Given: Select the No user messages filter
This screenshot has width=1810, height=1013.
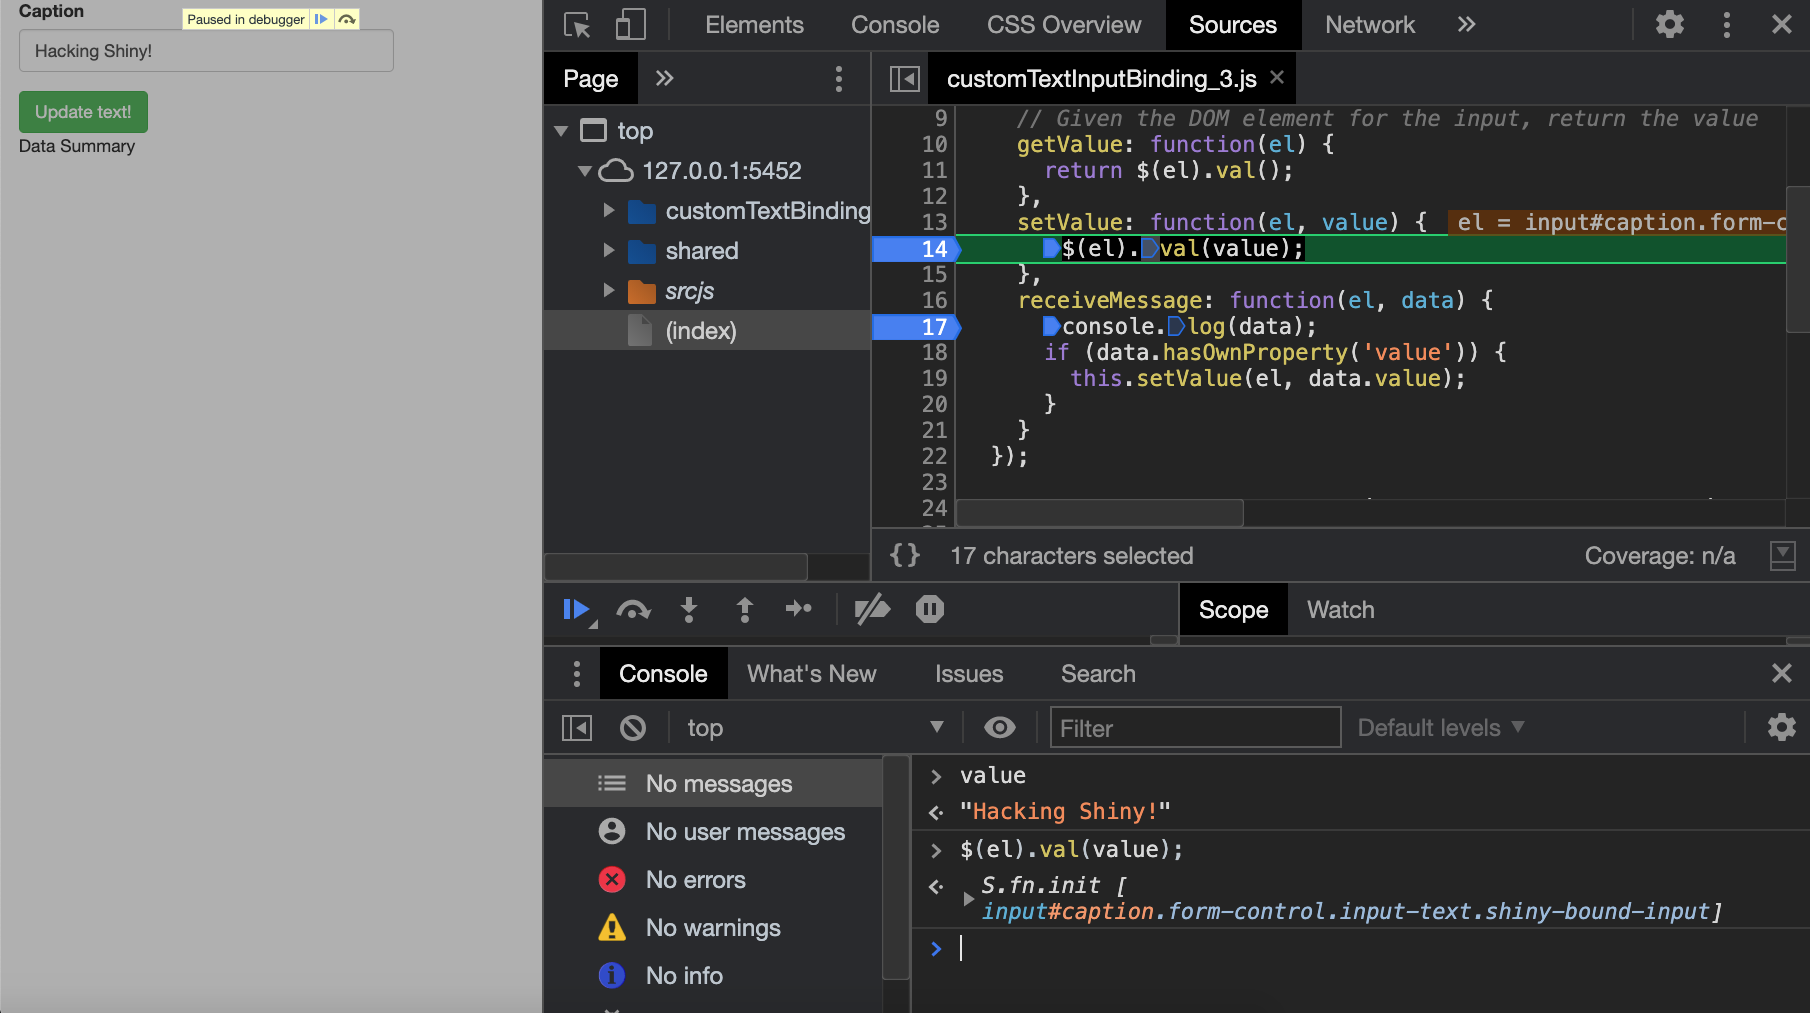Looking at the screenshot, I should pyautogui.click(x=713, y=832).
